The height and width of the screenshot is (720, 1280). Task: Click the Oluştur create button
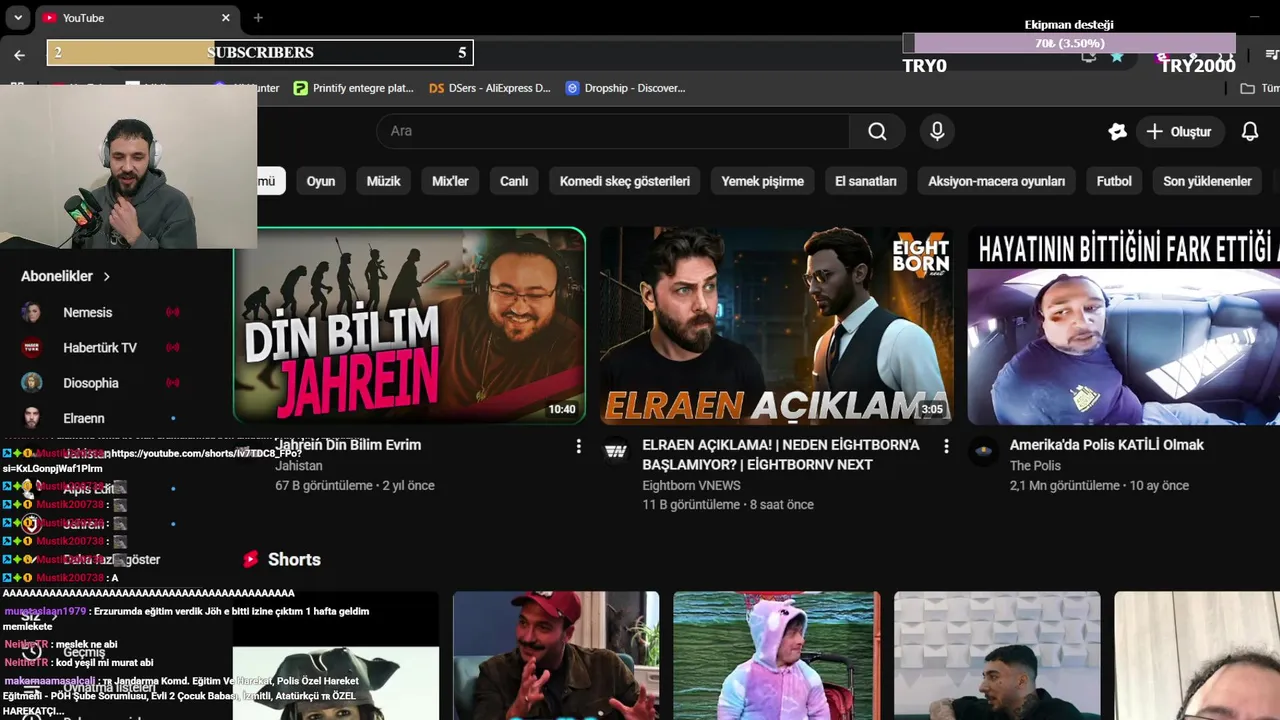[1179, 131]
